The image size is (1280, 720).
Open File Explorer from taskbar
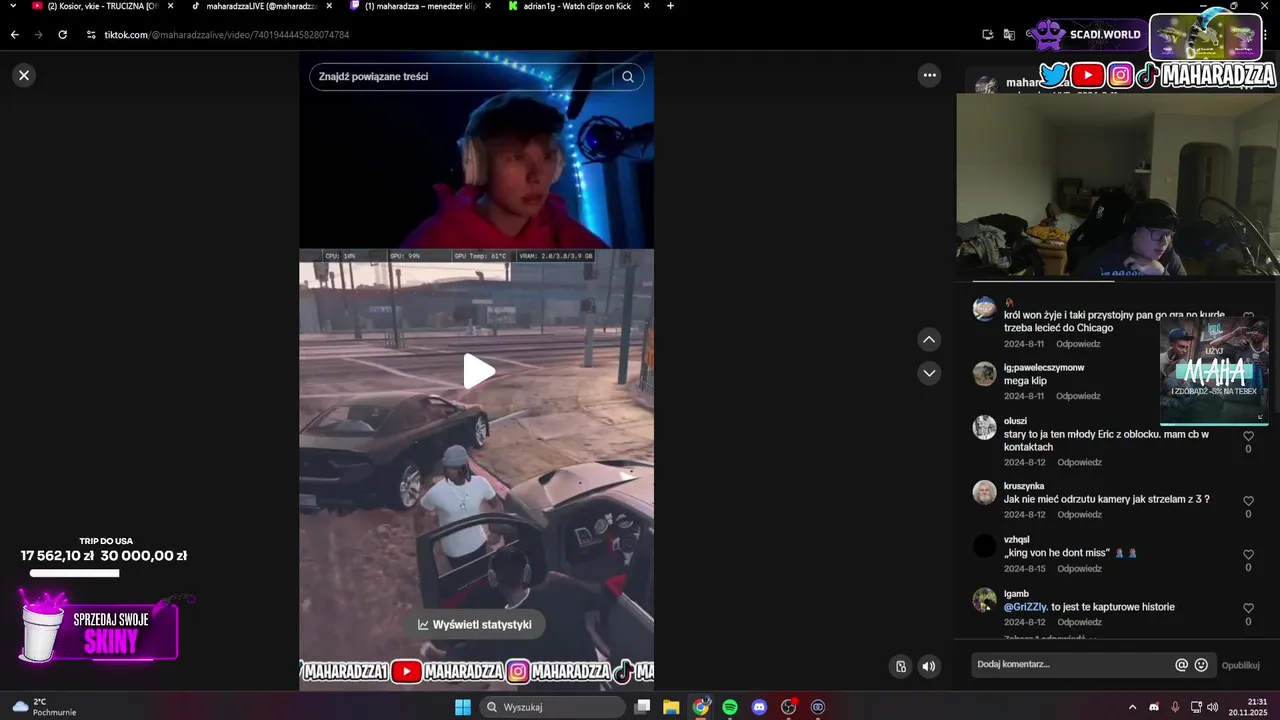point(671,707)
